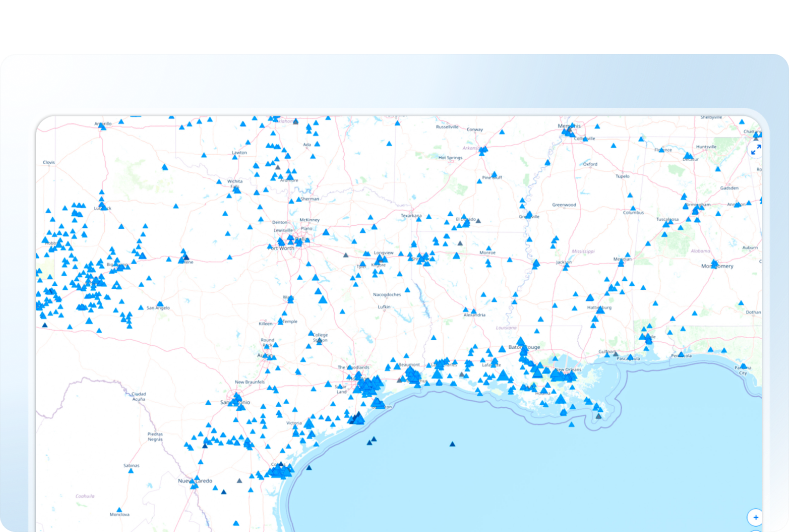Click the marker near Monclova

(118, 508)
